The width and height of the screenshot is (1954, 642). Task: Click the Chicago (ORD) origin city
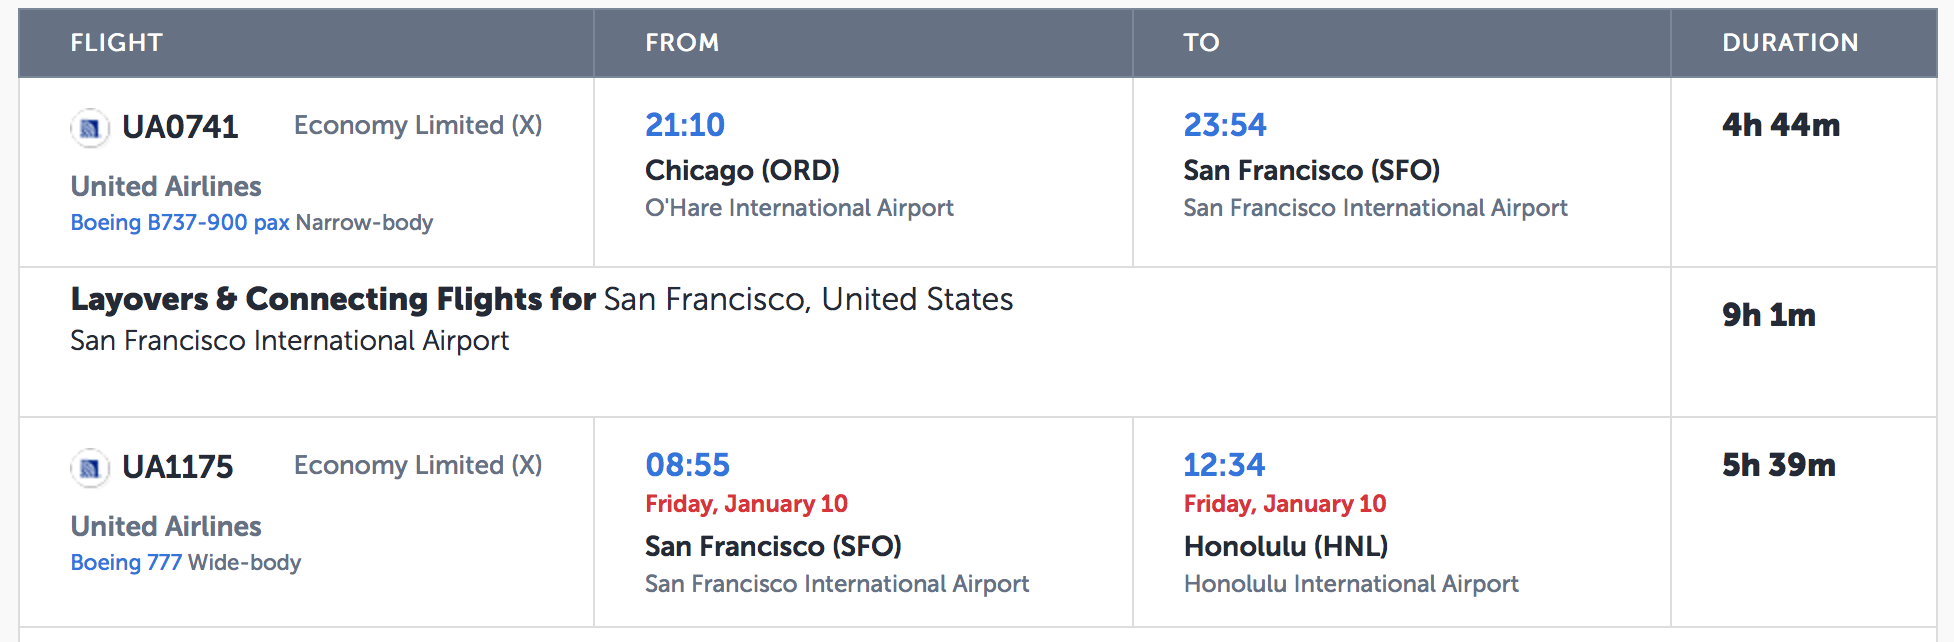742,171
